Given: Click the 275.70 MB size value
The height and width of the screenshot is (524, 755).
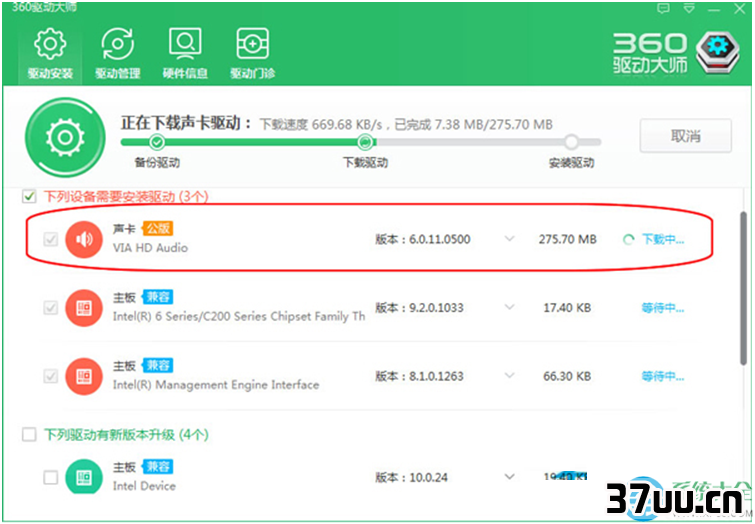Looking at the screenshot, I should click(567, 239).
